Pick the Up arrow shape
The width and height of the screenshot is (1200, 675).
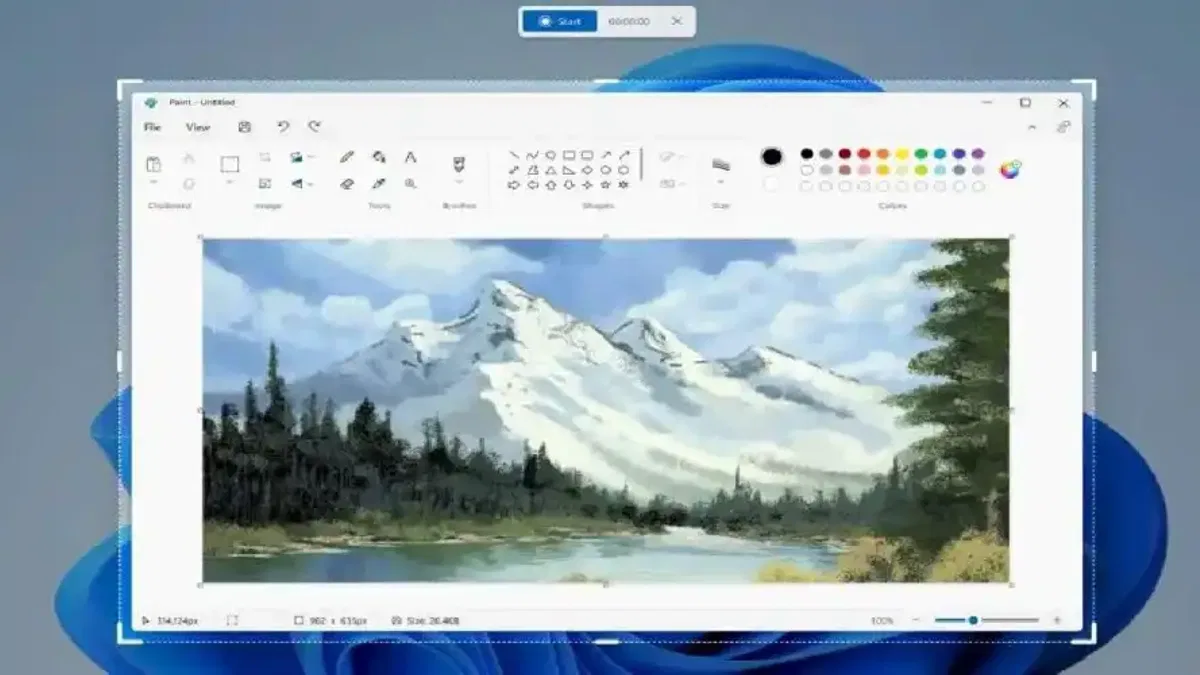tap(550, 185)
